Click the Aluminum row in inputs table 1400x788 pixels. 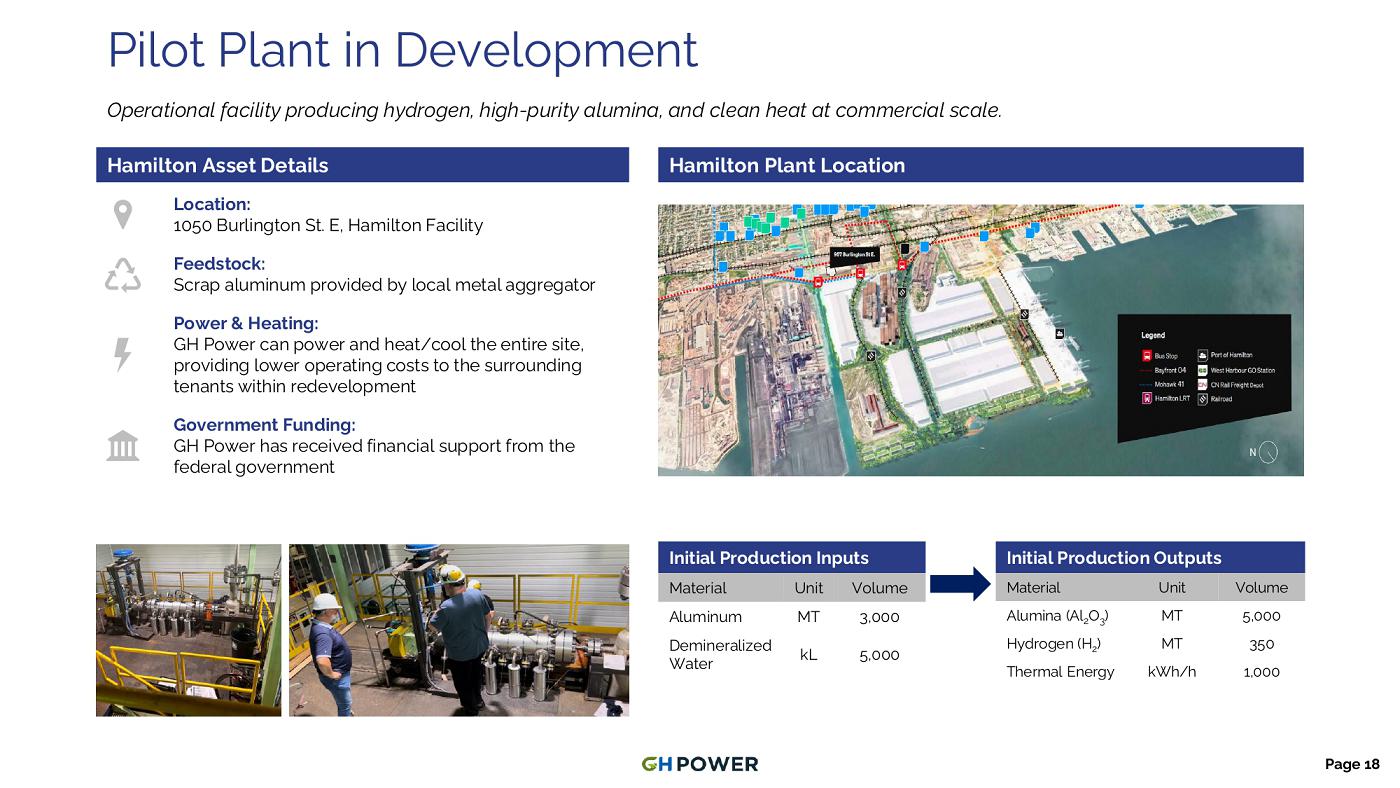791,617
